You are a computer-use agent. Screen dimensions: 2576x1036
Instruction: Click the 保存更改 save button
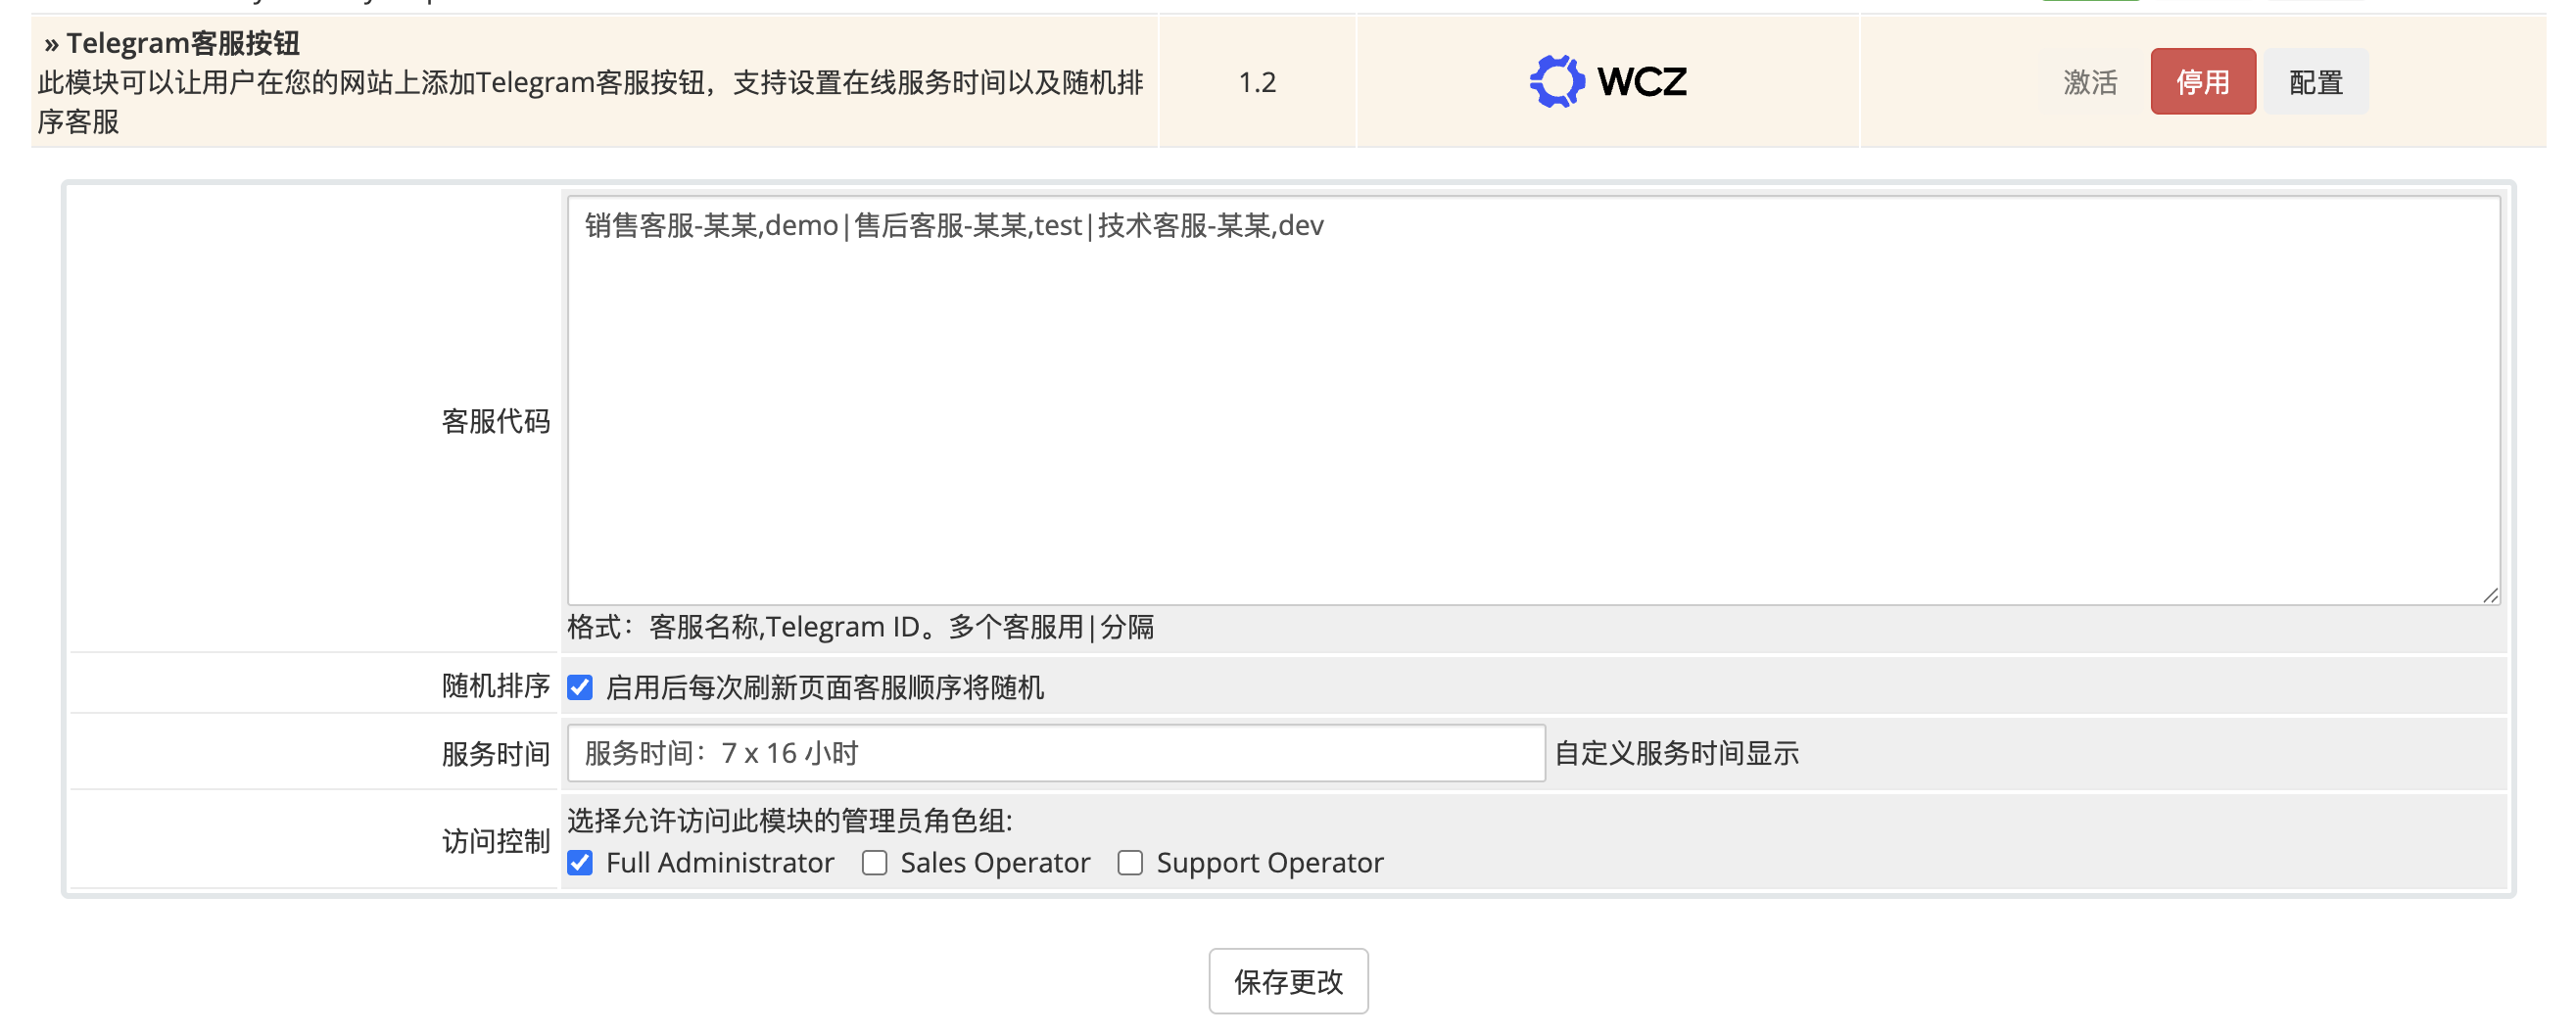(1288, 981)
